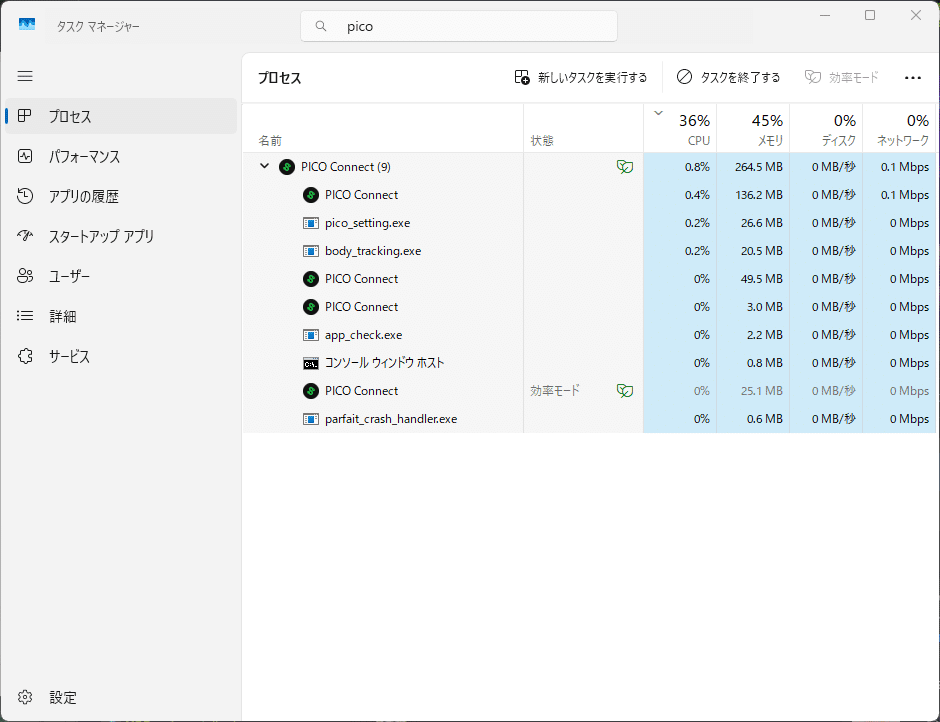This screenshot has width=940, height=722.
Task: Close the Task Manager window
Action: [915, 16]
